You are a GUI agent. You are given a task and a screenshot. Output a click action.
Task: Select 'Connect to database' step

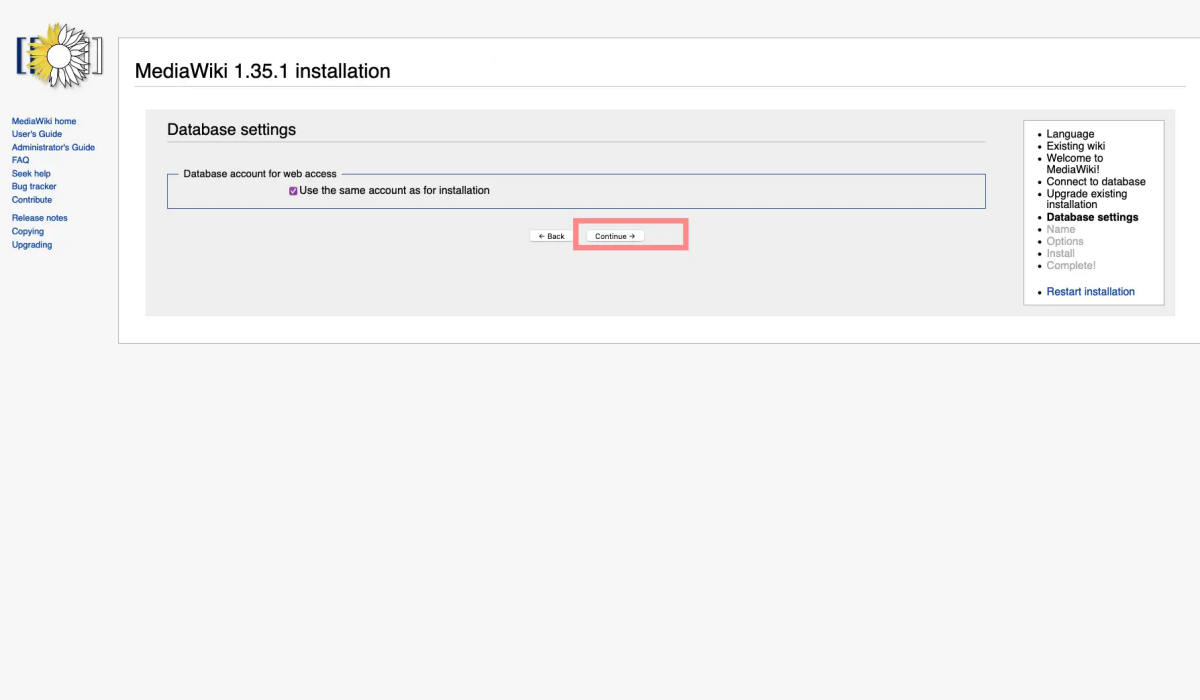(1096, 182)
